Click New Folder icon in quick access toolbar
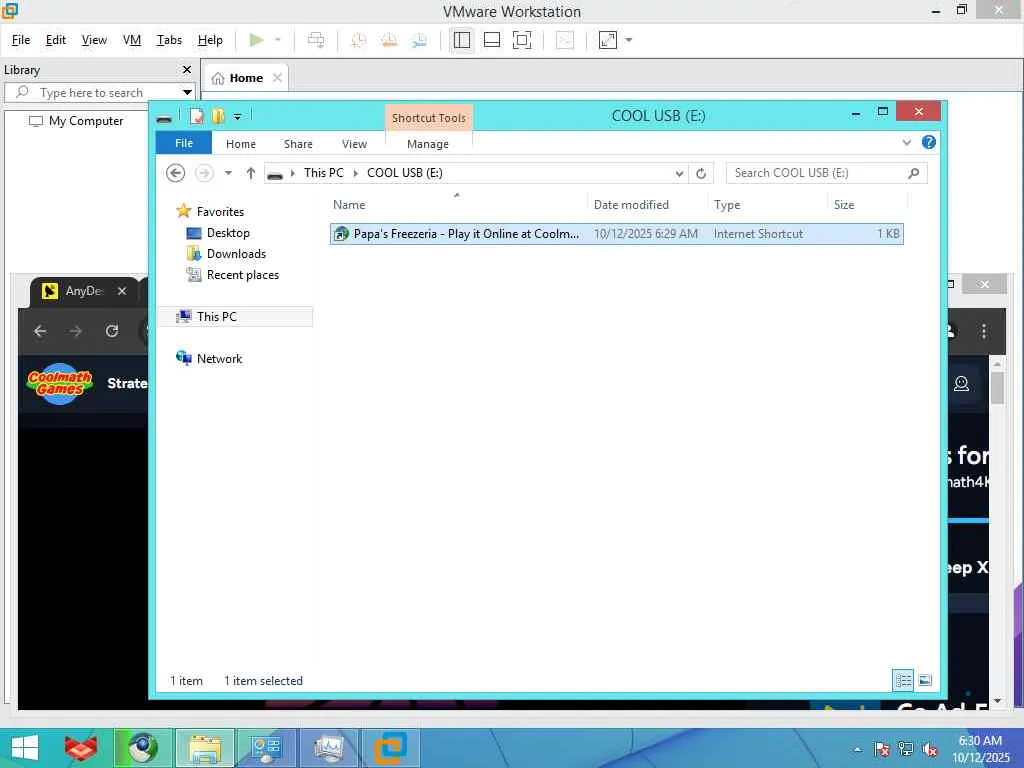Viewport: 1024px width, 768px height. point(218,116)
